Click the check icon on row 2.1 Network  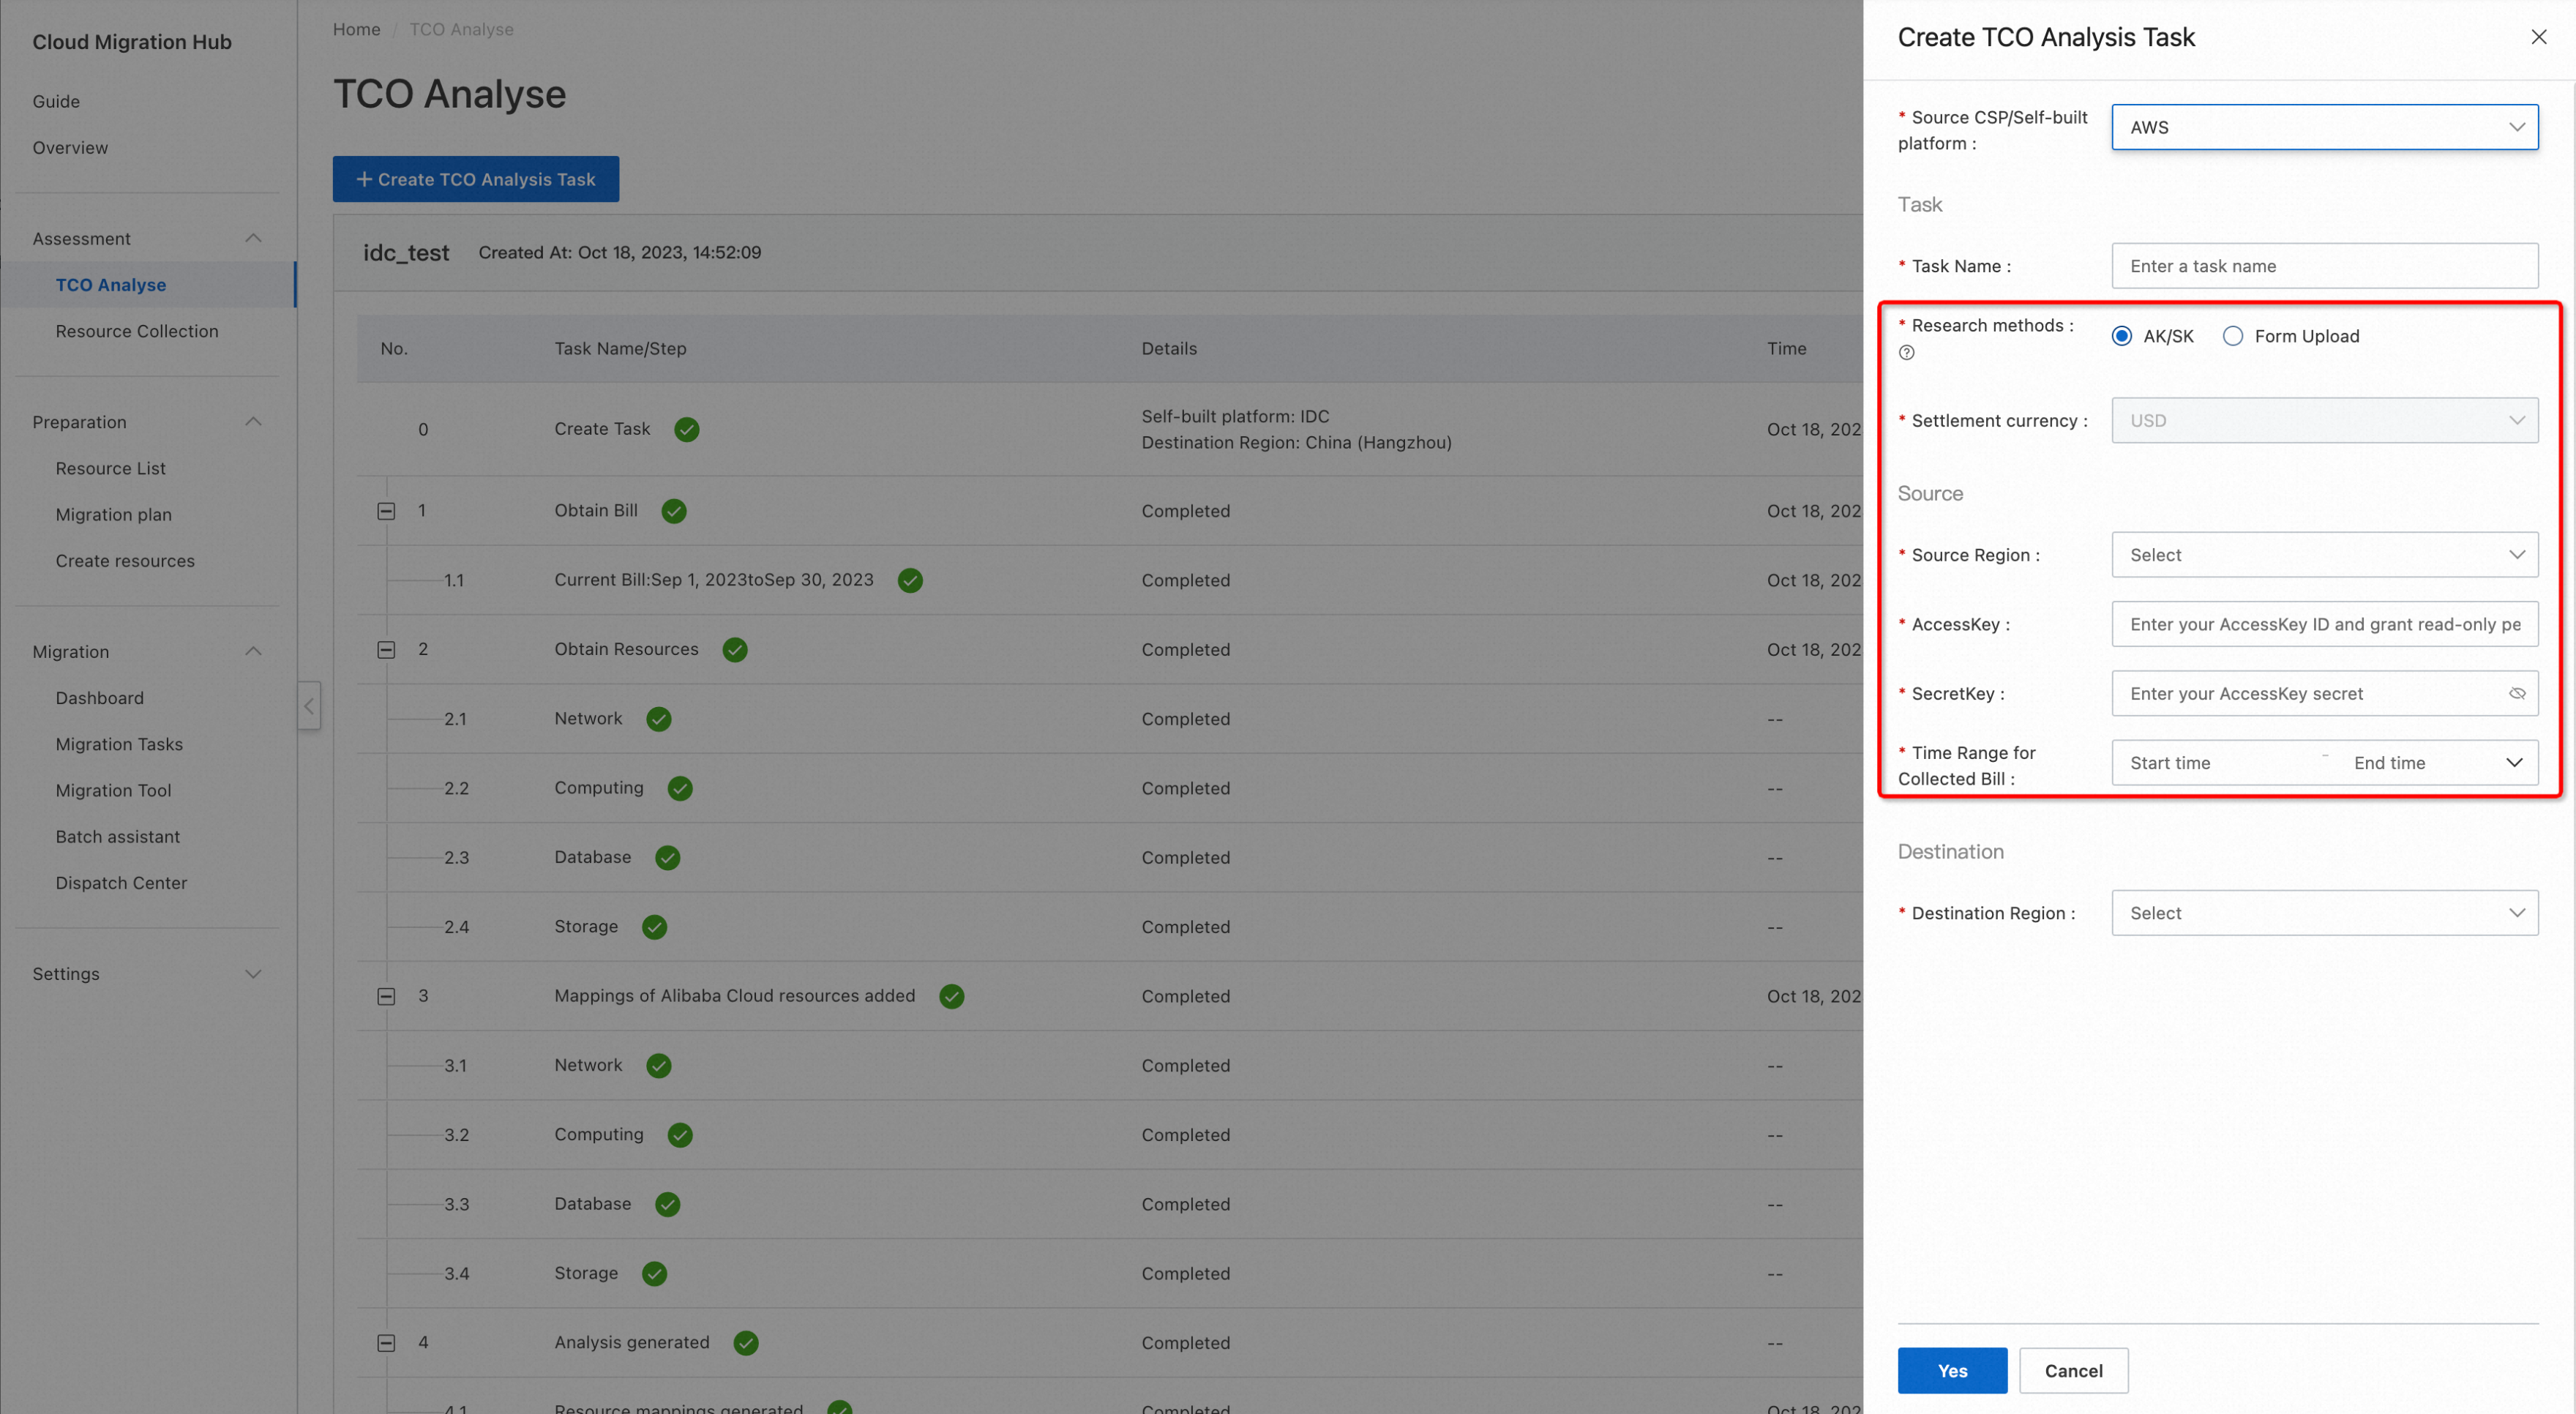coord(659,719)
